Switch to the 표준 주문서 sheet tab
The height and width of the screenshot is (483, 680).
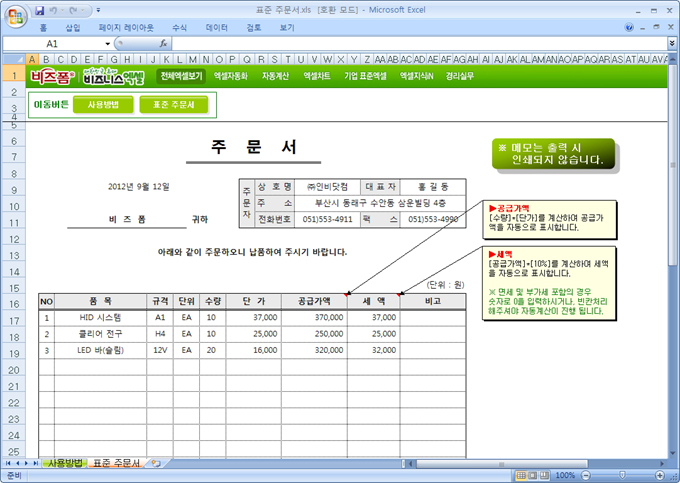(117, 463)
